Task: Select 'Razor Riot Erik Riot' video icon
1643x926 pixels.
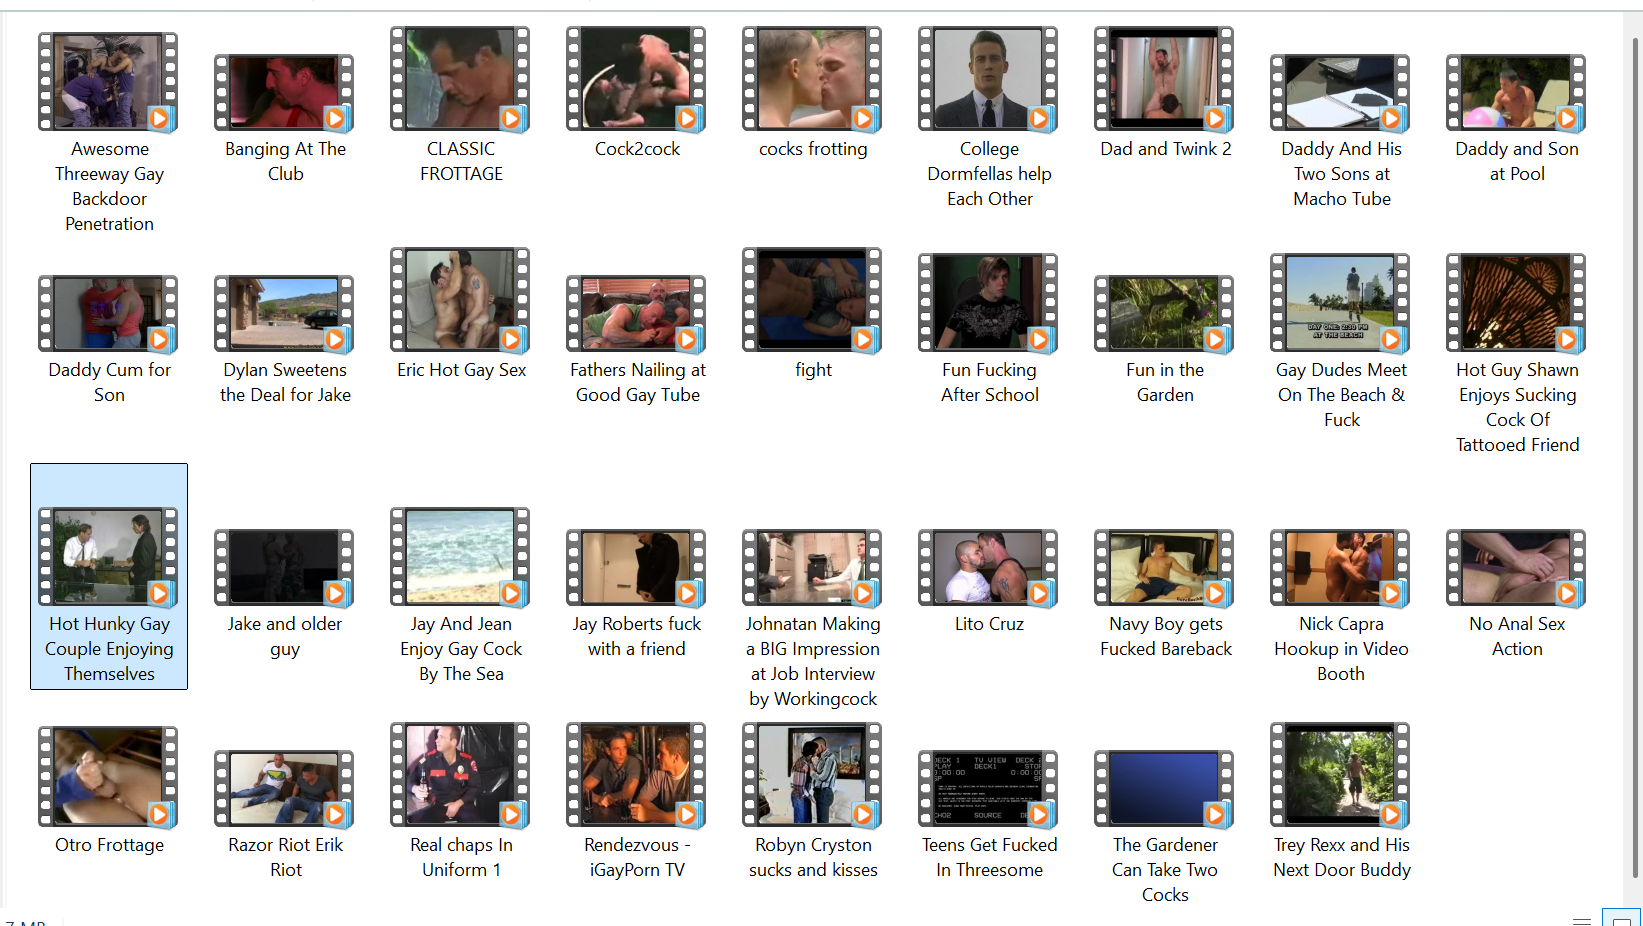Action: pyautogui.click(x=284, y=788)
